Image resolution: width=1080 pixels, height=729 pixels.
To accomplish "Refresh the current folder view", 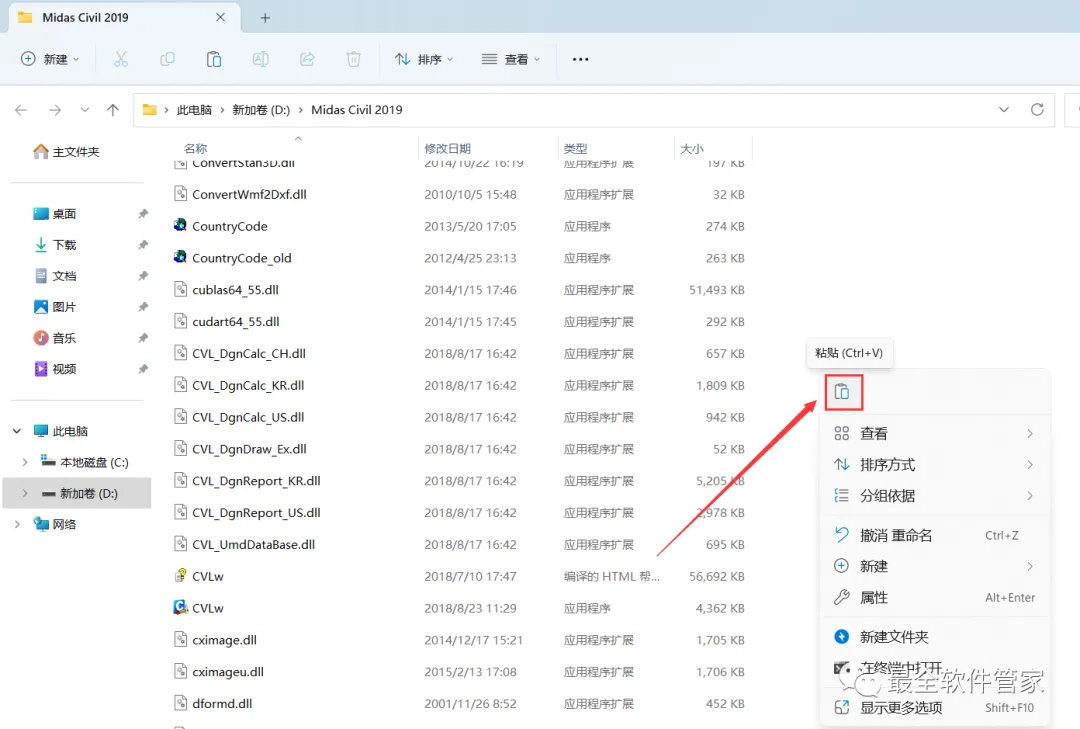I will [x=1037, y=110].
